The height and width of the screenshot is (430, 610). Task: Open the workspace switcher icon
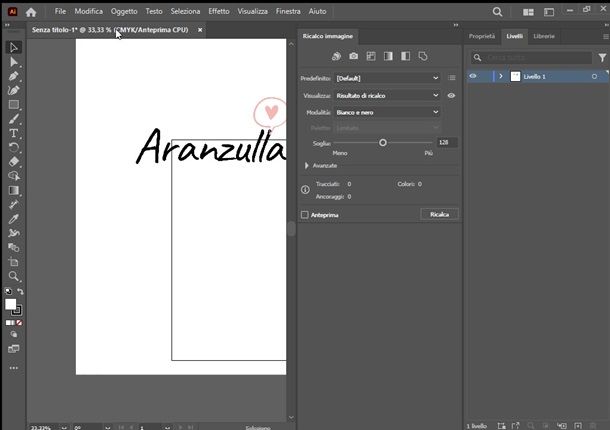tap(549, 12)
